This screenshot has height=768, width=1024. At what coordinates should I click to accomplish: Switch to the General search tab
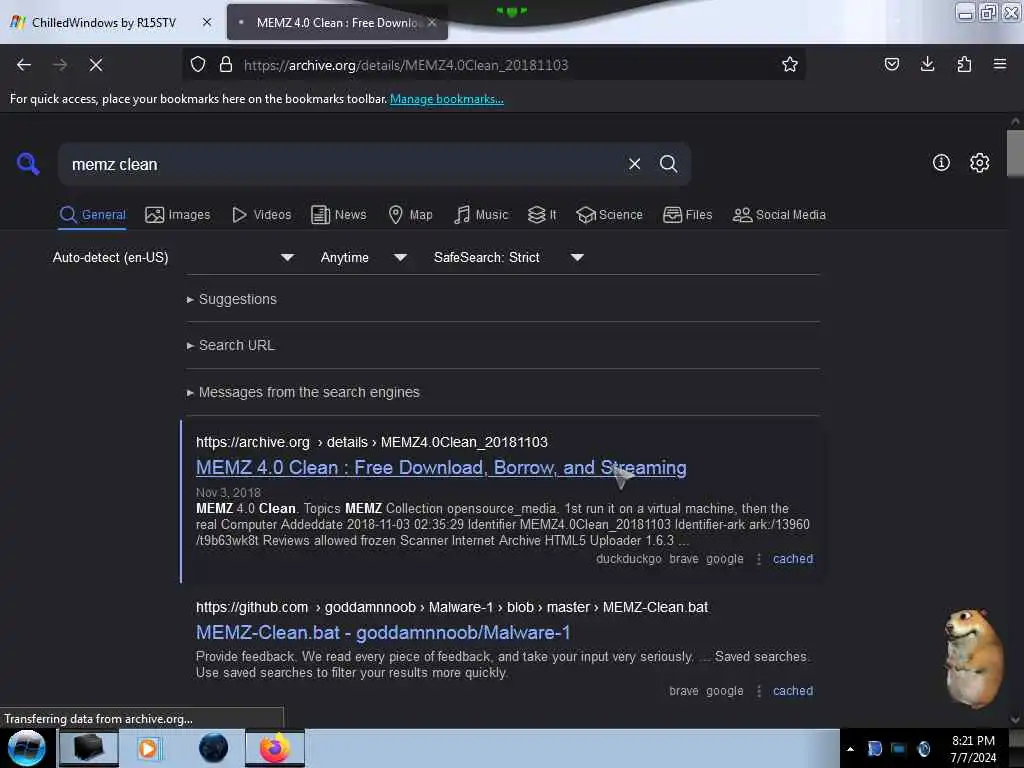pos(92,215)
